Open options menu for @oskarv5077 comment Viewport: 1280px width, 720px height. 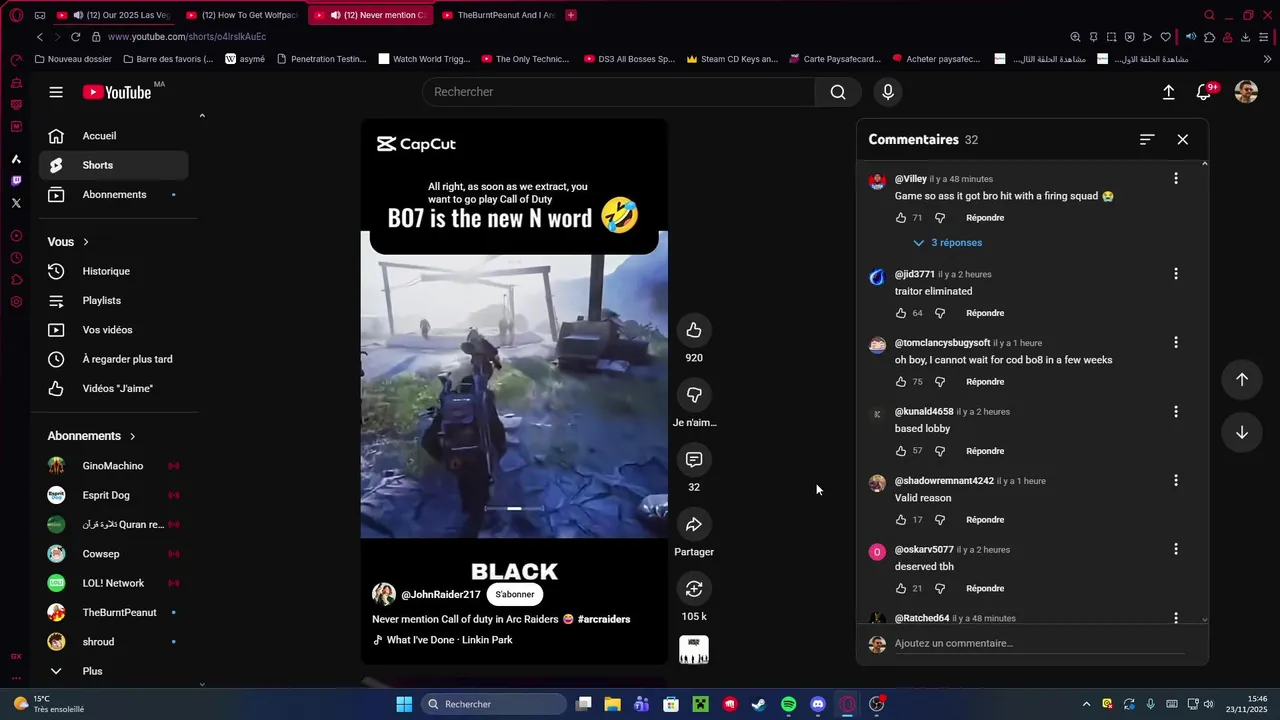[1176, 549]
